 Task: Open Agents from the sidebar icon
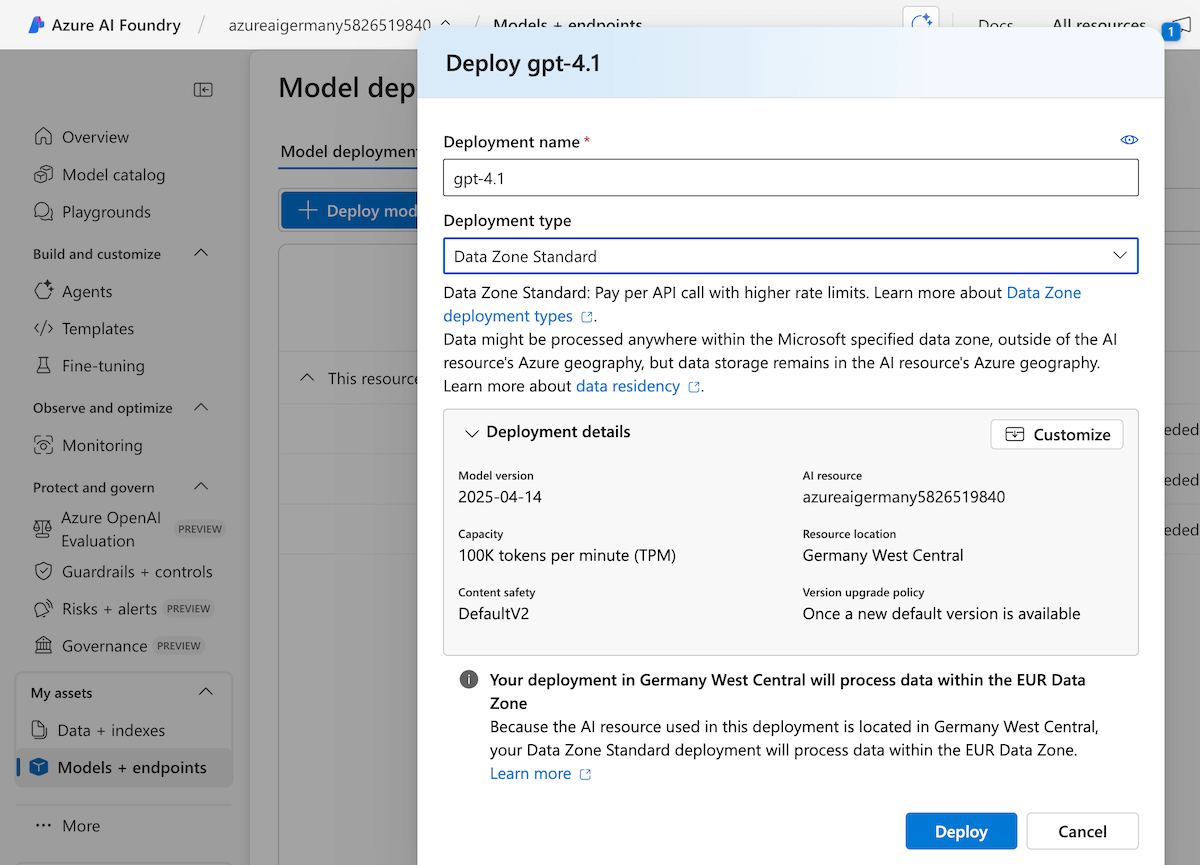[x=43, y=291]
